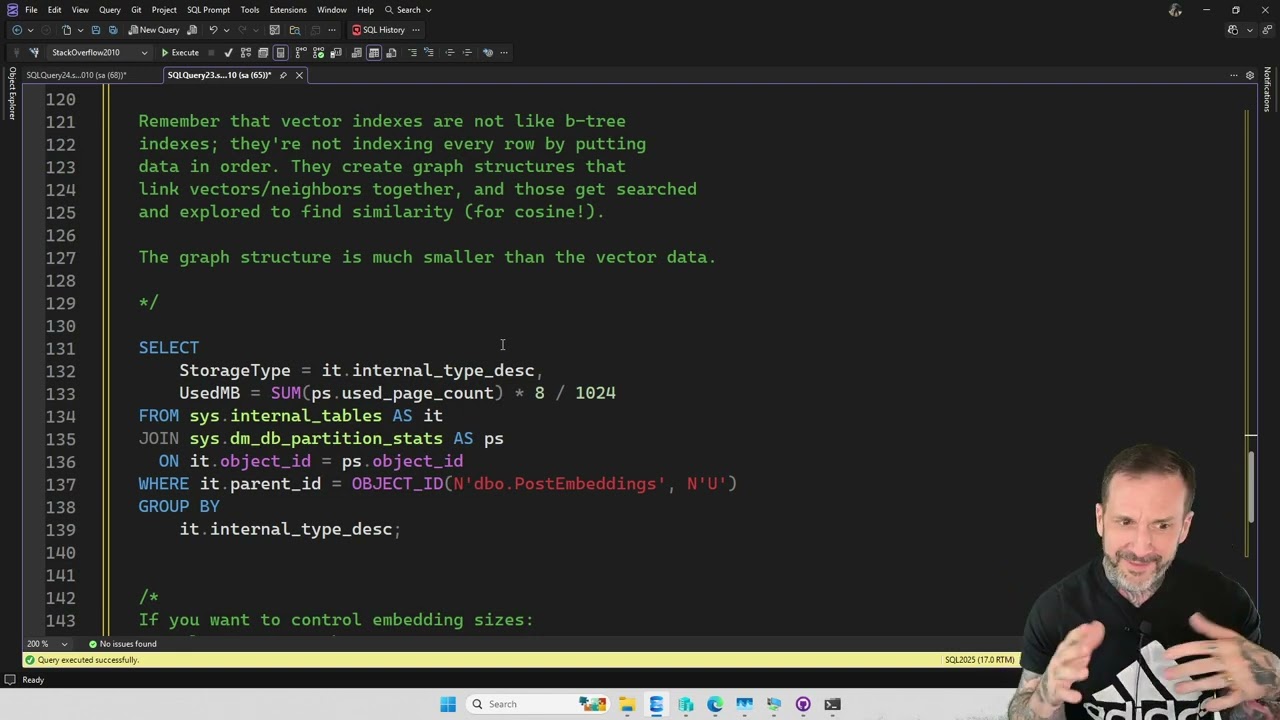
Task: Click the Parse checkmark icon
Action: click(x=228, y=52)
